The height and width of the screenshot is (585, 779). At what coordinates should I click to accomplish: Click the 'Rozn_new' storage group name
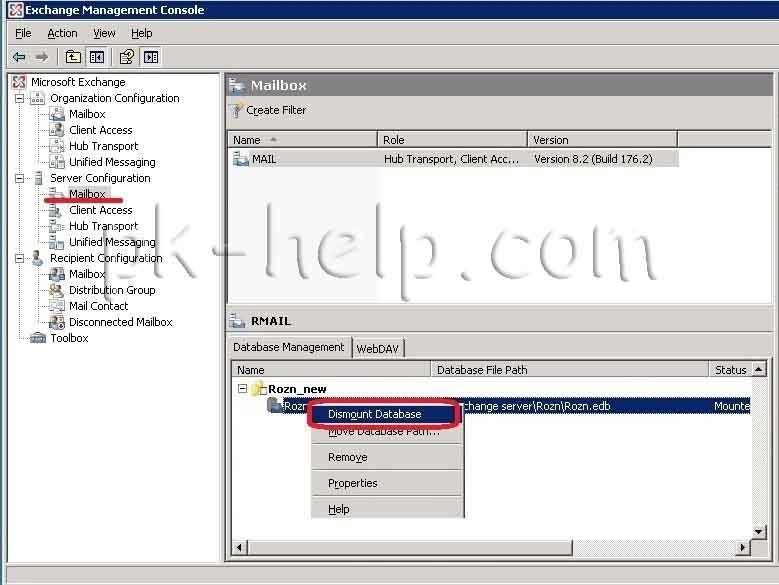[297, 389]
